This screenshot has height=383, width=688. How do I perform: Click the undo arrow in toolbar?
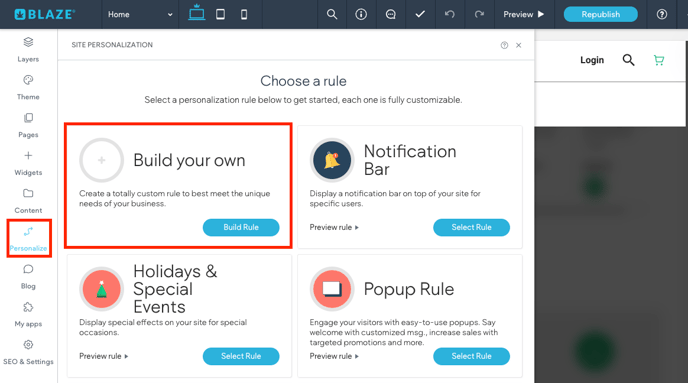(449, 14)
